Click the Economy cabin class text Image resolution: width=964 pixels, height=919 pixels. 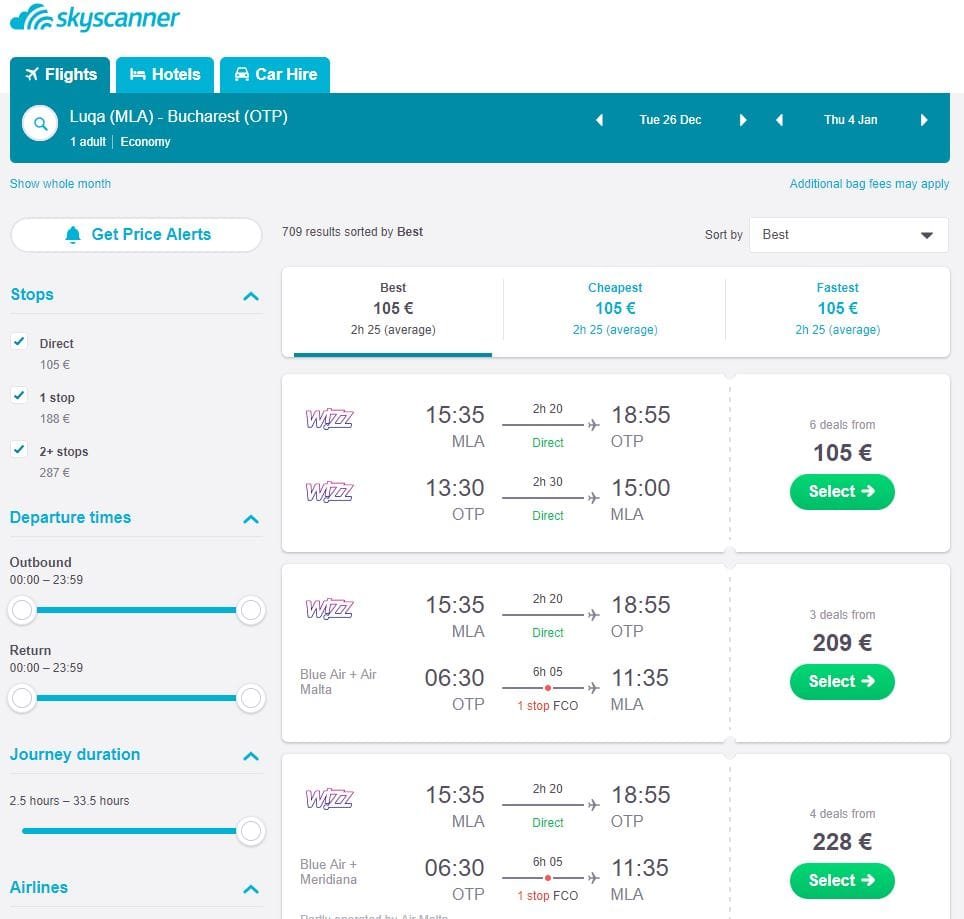tap(145, 142)
